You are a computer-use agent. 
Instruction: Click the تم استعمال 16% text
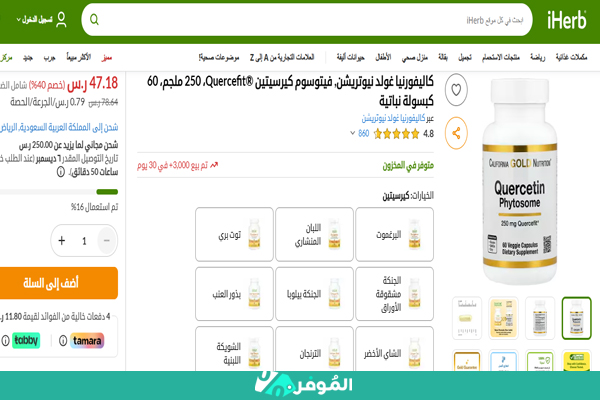[94, 207]
